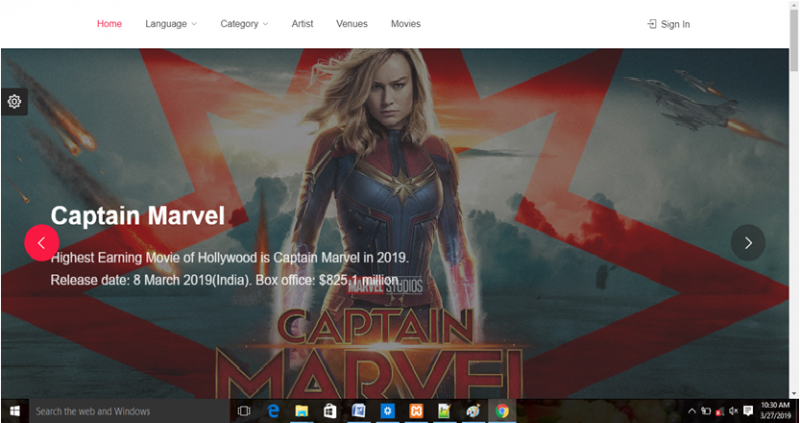800x423 pixels.
Task: Open the Action Center notifications icon
Action: (748, 411)
